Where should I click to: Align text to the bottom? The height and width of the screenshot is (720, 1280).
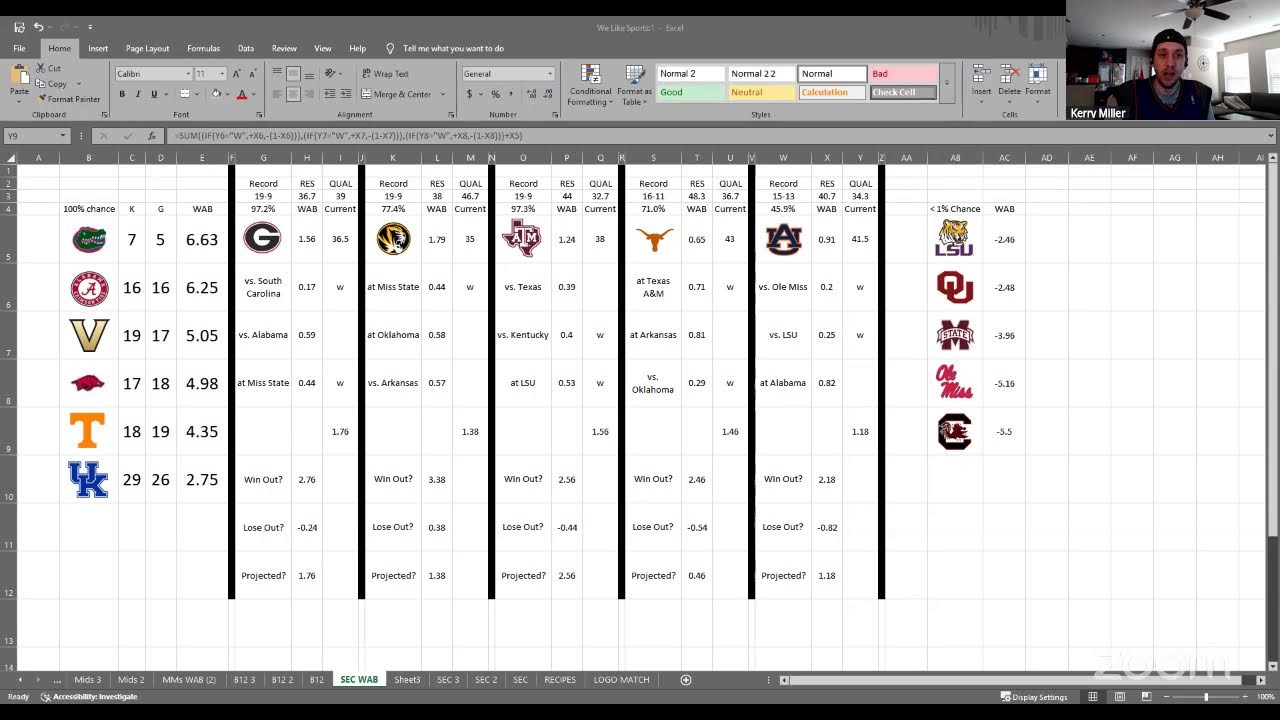(x=309, y=74)
